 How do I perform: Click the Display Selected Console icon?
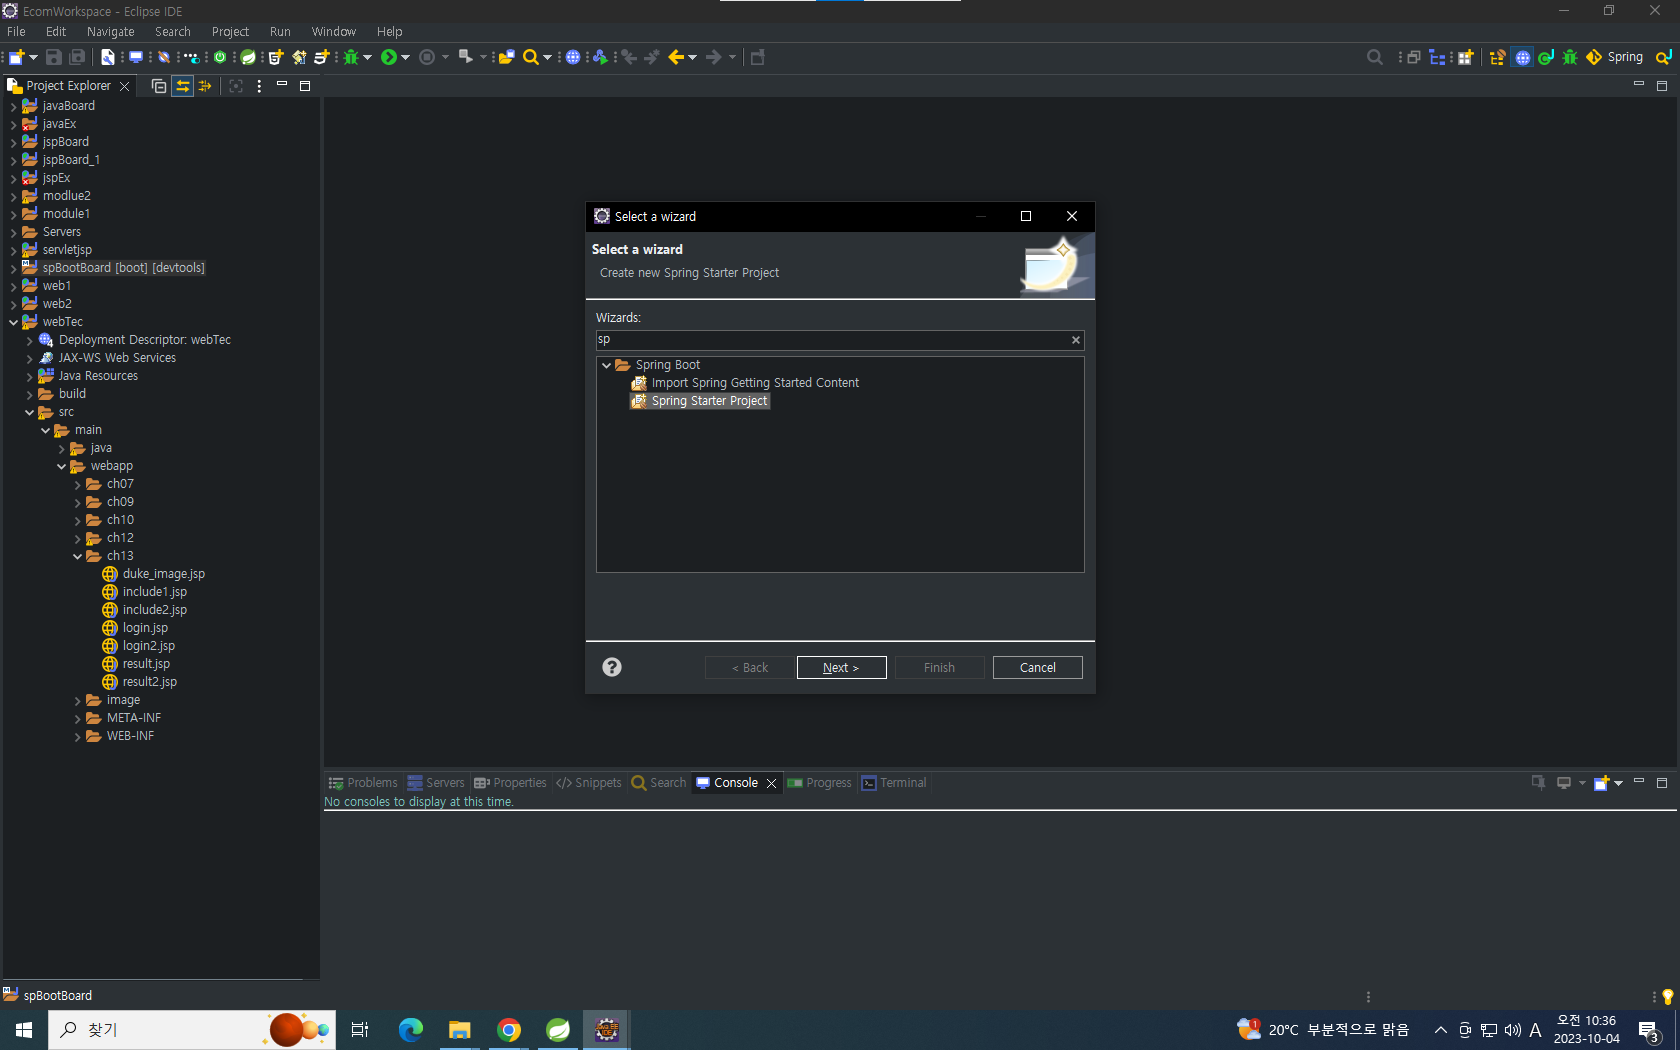pyautogui.click(x=1564, y=783)
